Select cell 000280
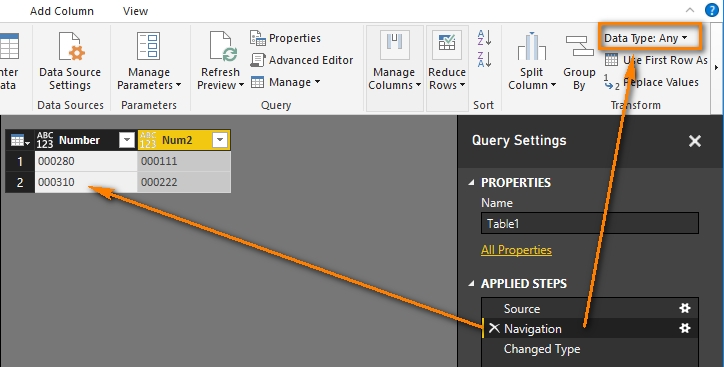 (86, 161)
